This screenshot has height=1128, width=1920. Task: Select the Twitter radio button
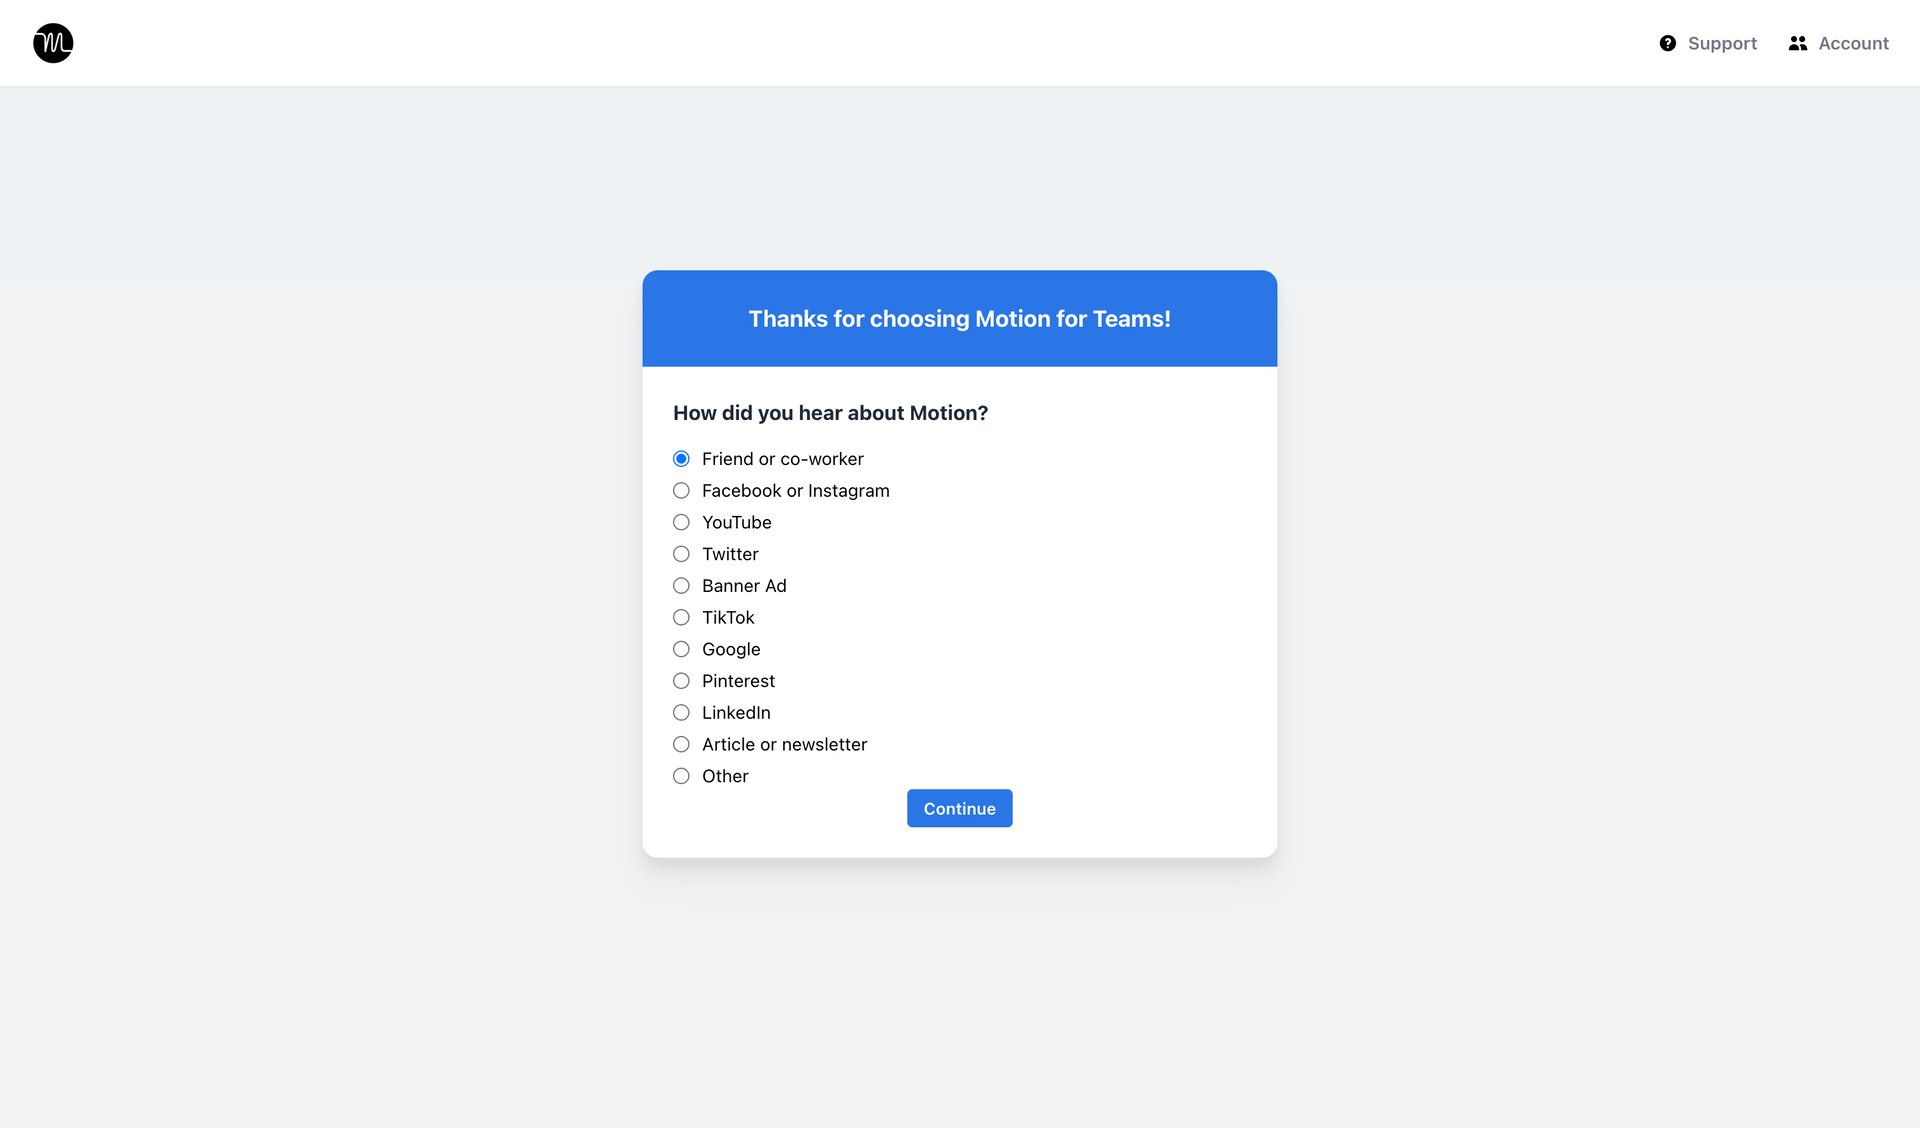[681, 553]
